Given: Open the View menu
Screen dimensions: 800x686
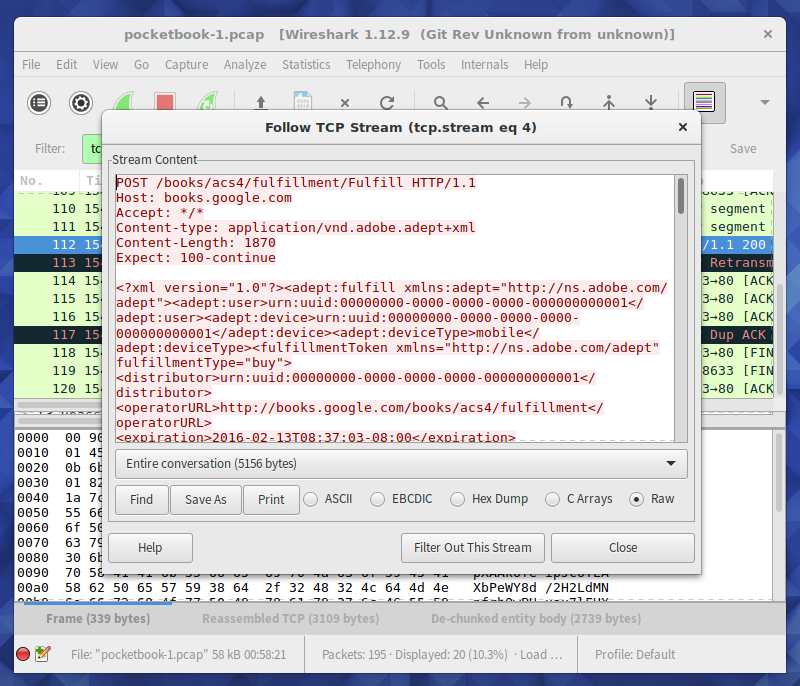Looking at the screenshot, I should (x=105, y=65).
